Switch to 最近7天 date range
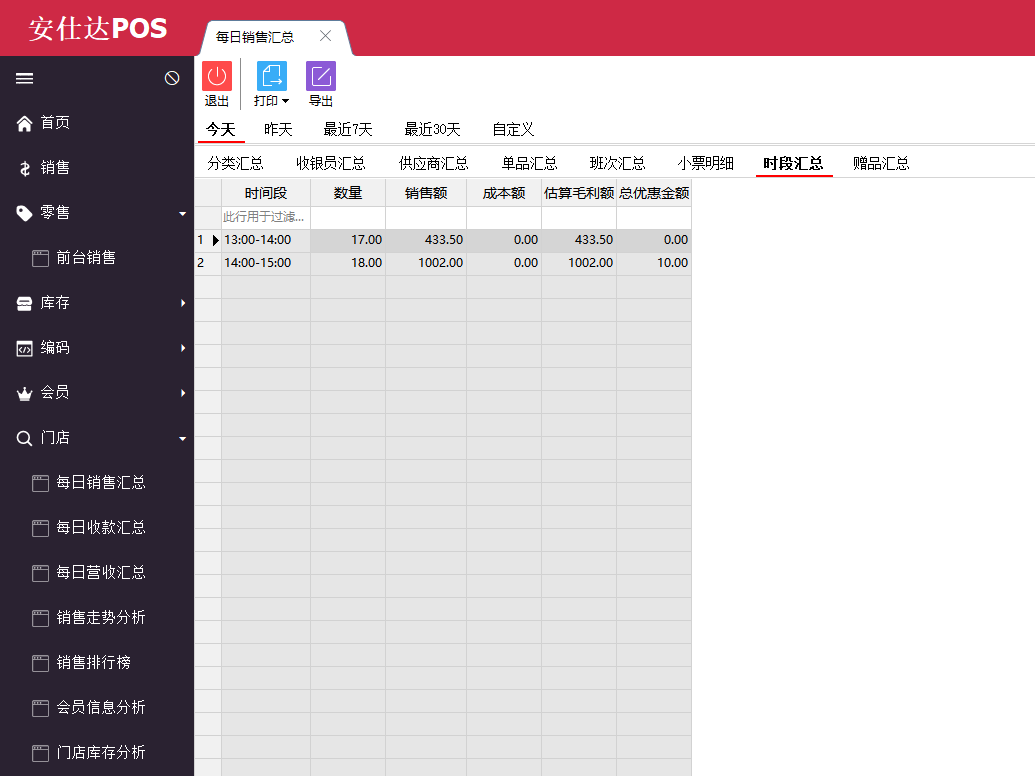Image resolution: width=1035 pixels, height=776 pixels. (348, 129)
